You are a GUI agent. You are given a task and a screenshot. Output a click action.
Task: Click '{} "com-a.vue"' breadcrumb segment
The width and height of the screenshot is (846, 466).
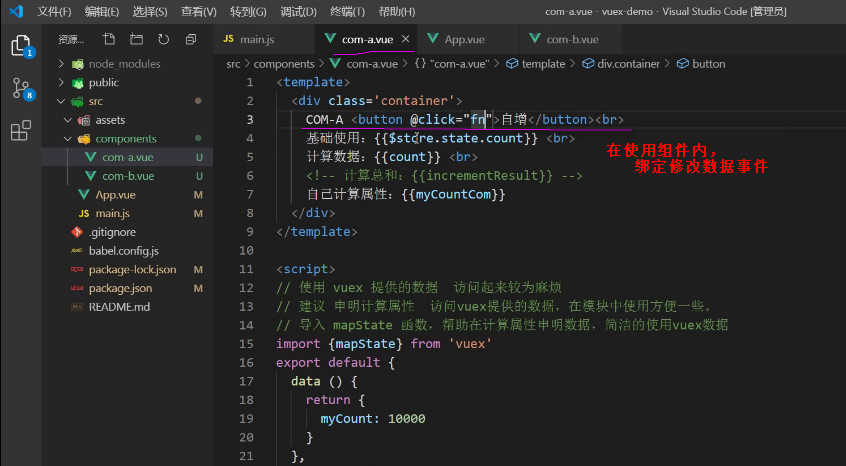coord(452,64)
